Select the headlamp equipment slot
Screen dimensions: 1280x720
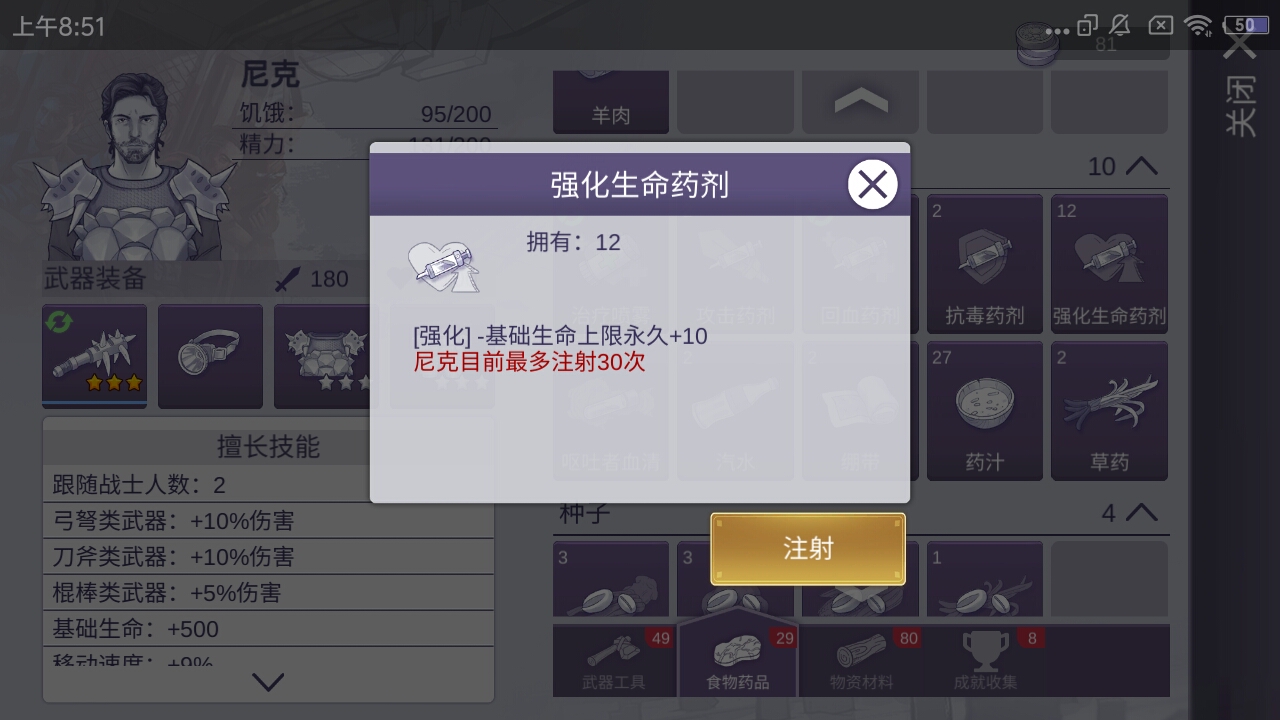(210, 356)
